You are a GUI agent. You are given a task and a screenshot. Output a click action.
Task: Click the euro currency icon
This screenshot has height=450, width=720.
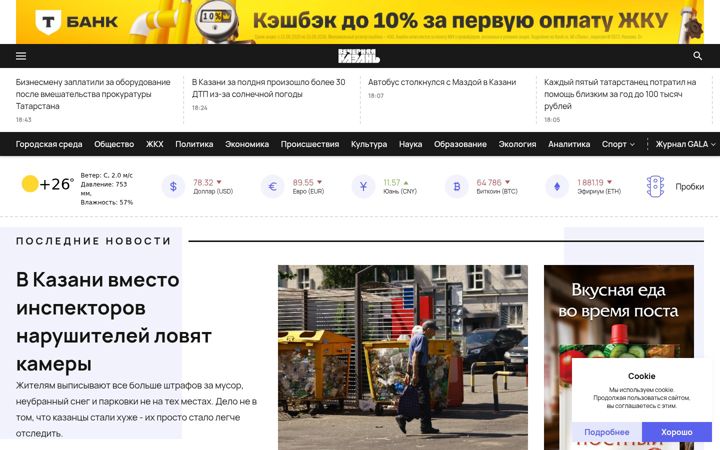point(272,186)
